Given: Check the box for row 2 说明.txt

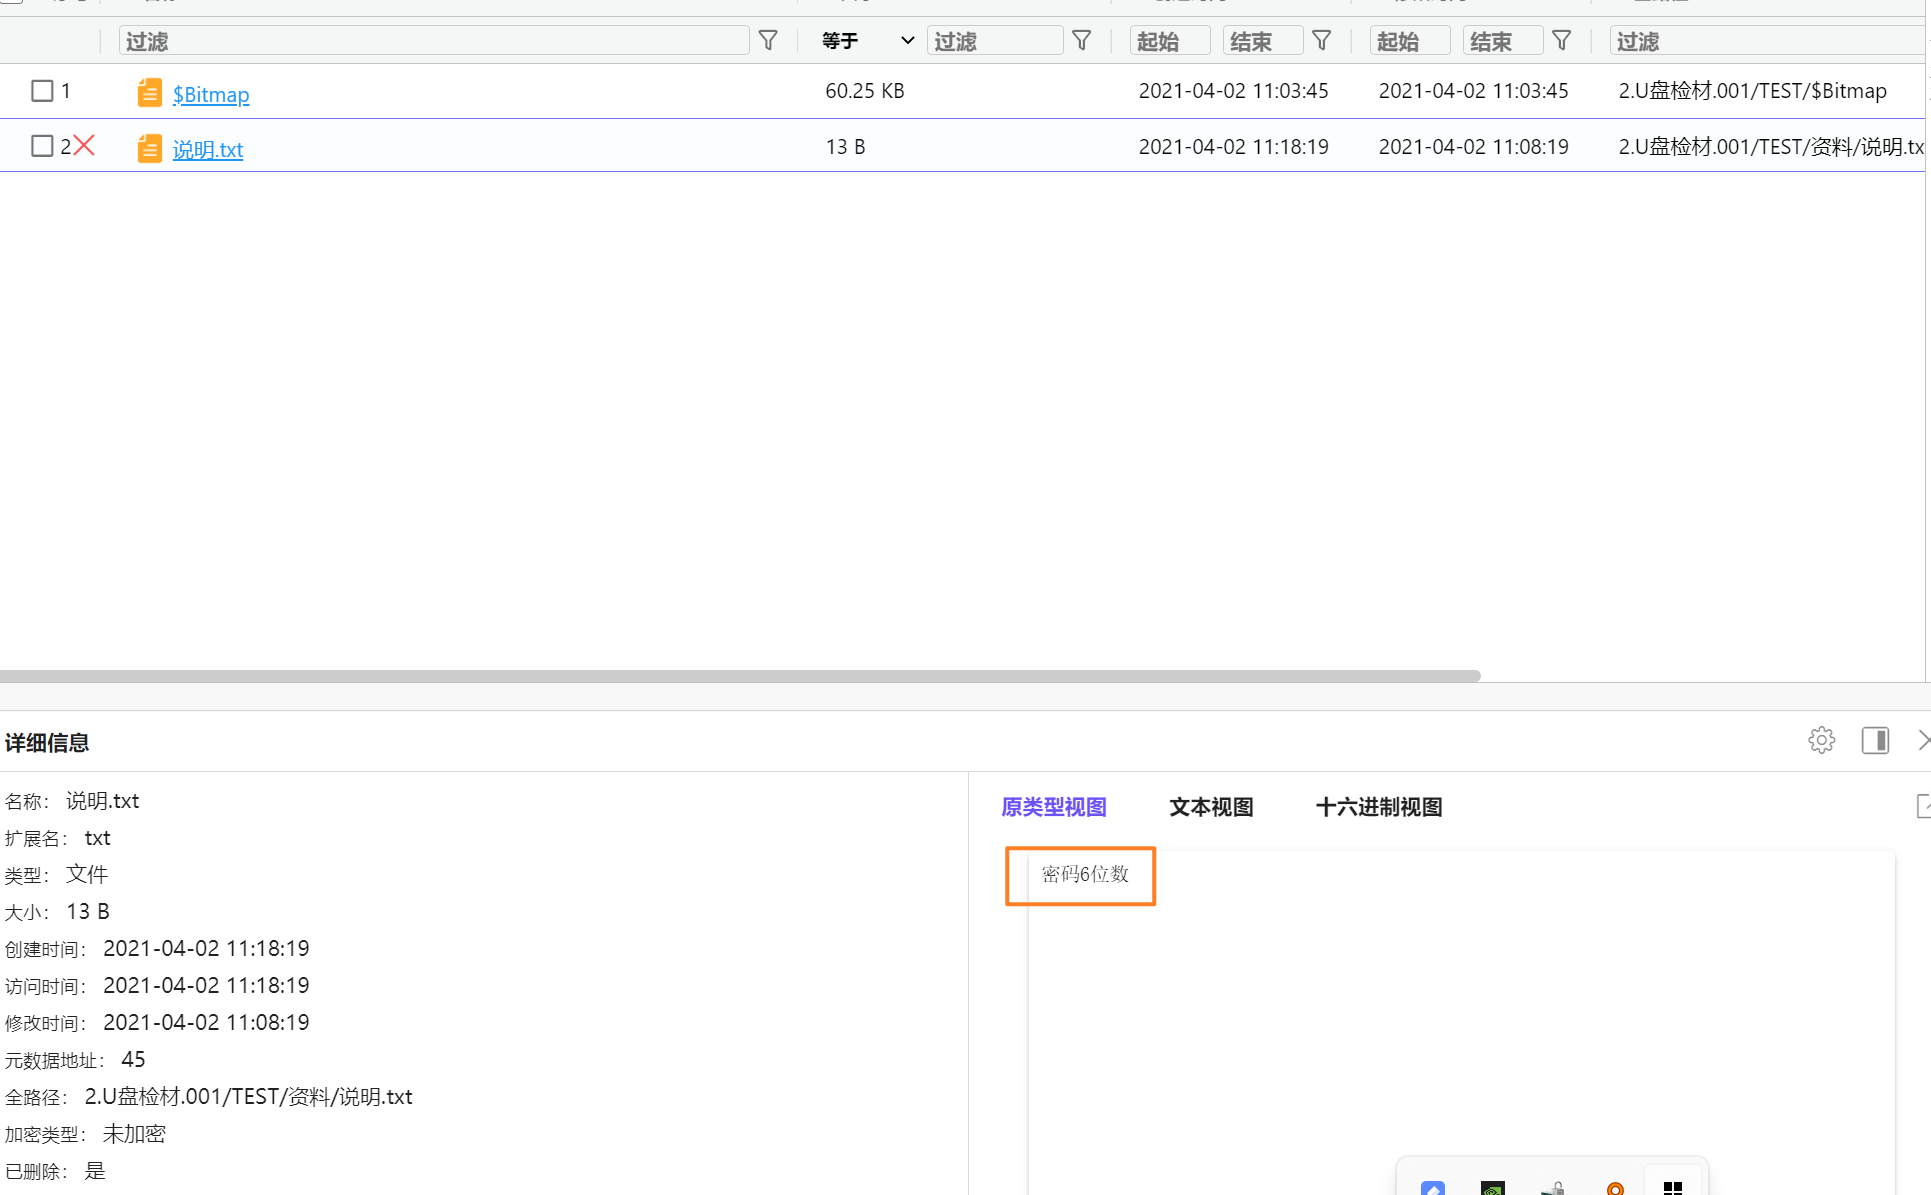Looking at the screenshot, I should click(x=42, y=146).
